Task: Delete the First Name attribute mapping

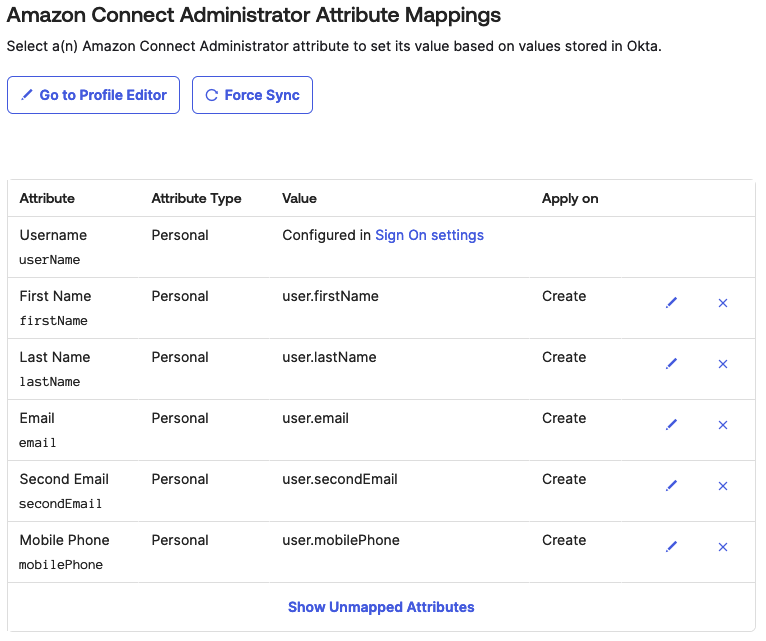Action: click(x=723, y=303)
